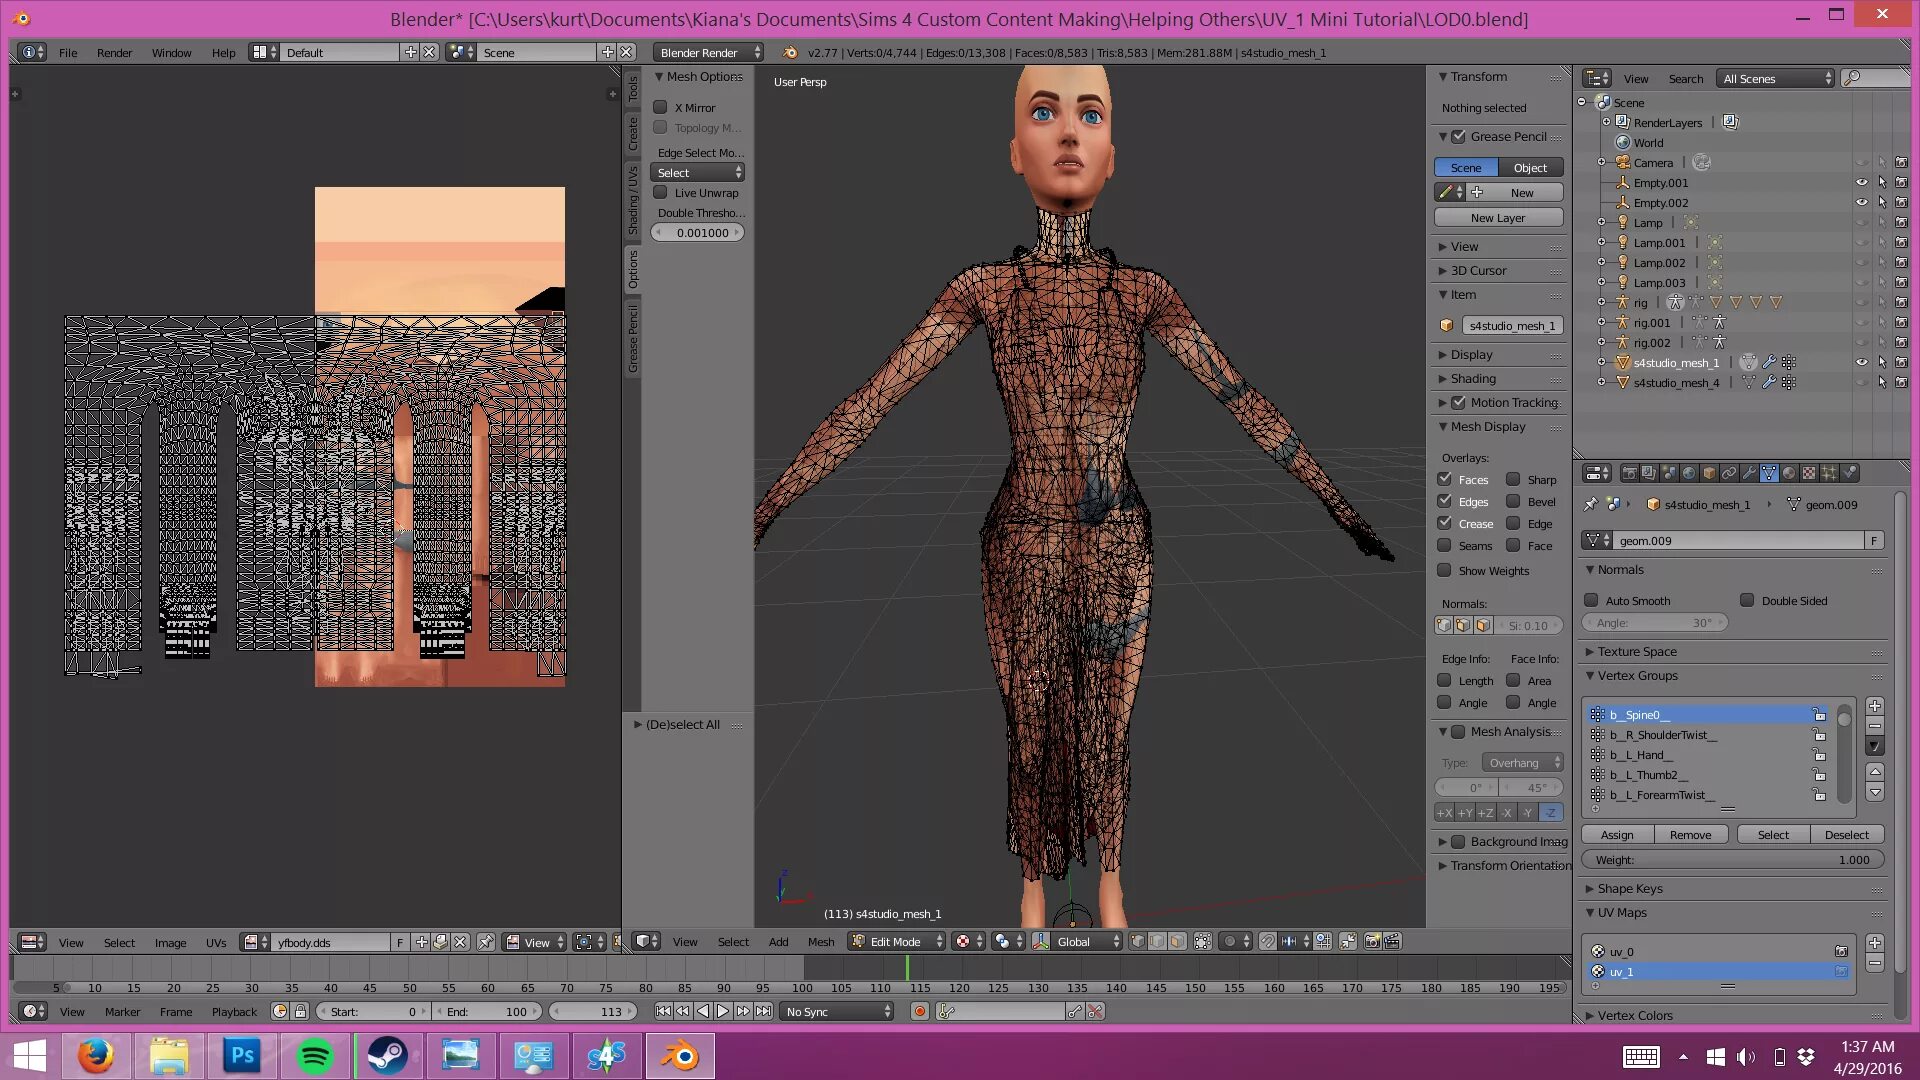Image resolution: width=1920 pixels, height=1080 pixels.
Task: Toggle the Edges overlay checkbox
Action: pos(1444,501)
